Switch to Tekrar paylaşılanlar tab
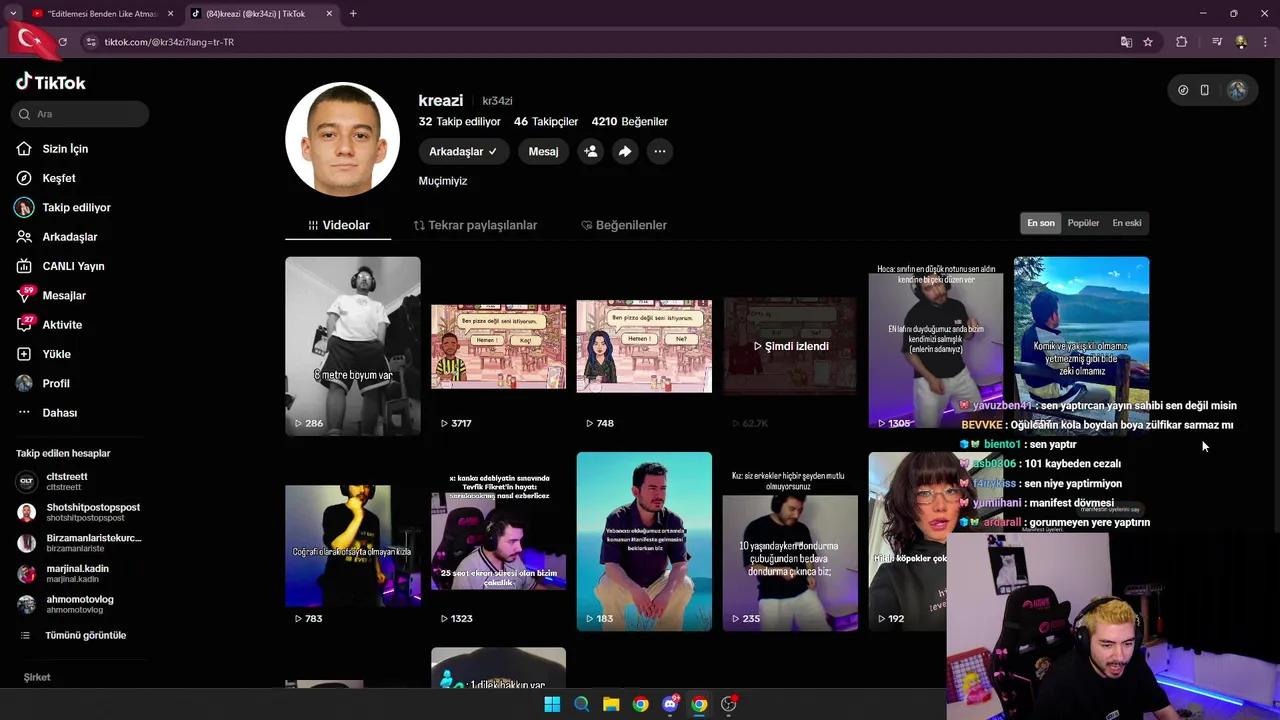The height and width of the screenshot is (720, 1280). pyautogui.click(x=475, y=225)
